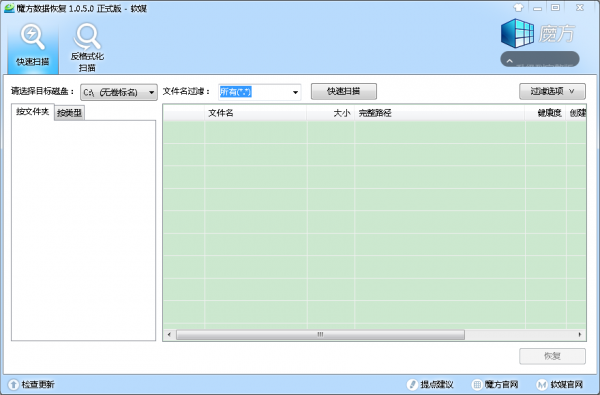Screen dimensions: 600x395
Task: Click the horizontal scrollbar left arrow
Action: [169, 335]
